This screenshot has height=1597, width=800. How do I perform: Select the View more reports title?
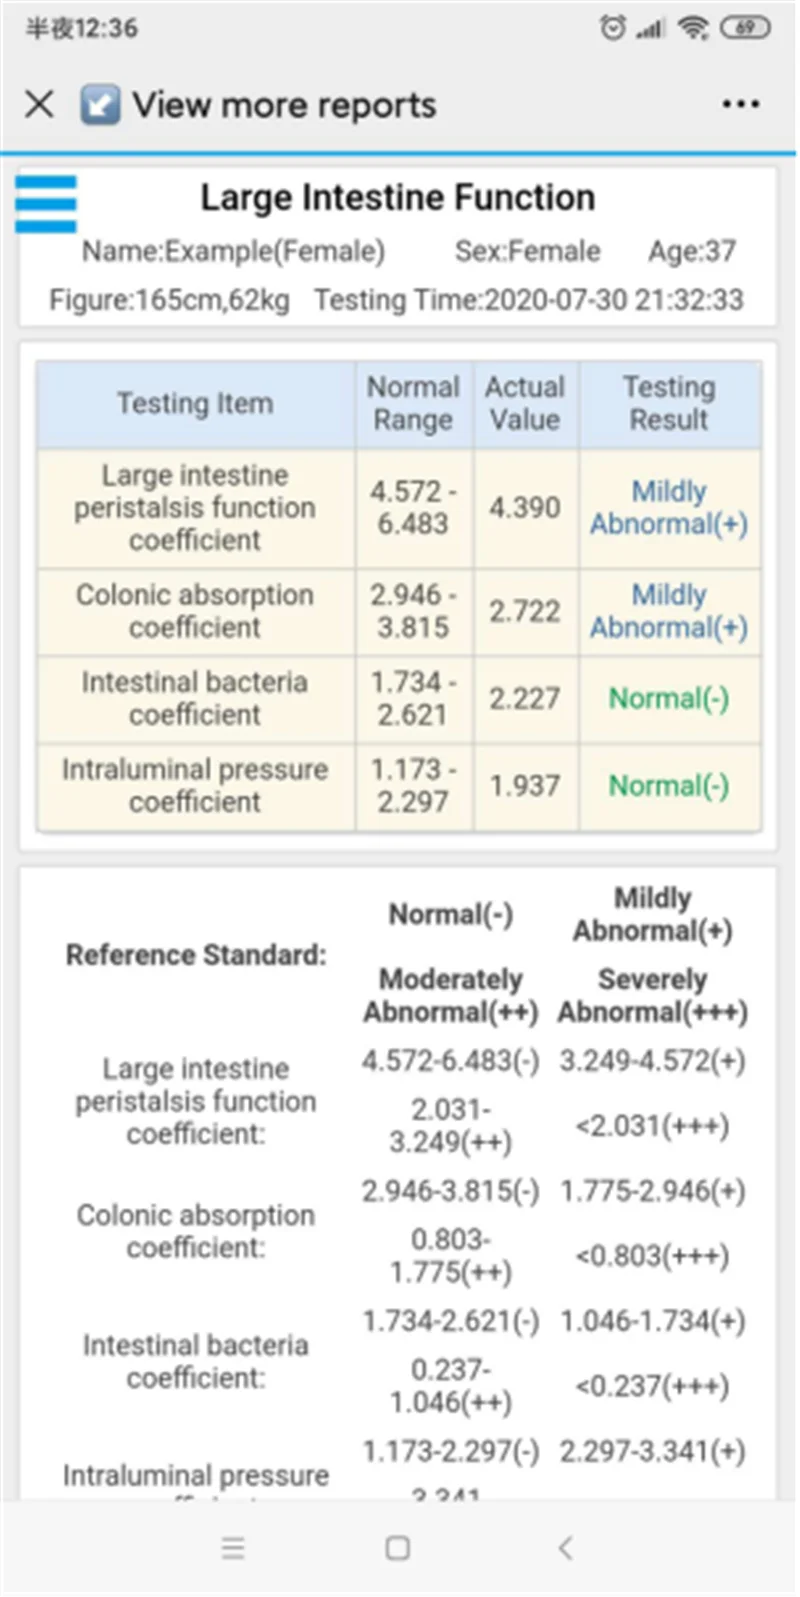[284, 104]
